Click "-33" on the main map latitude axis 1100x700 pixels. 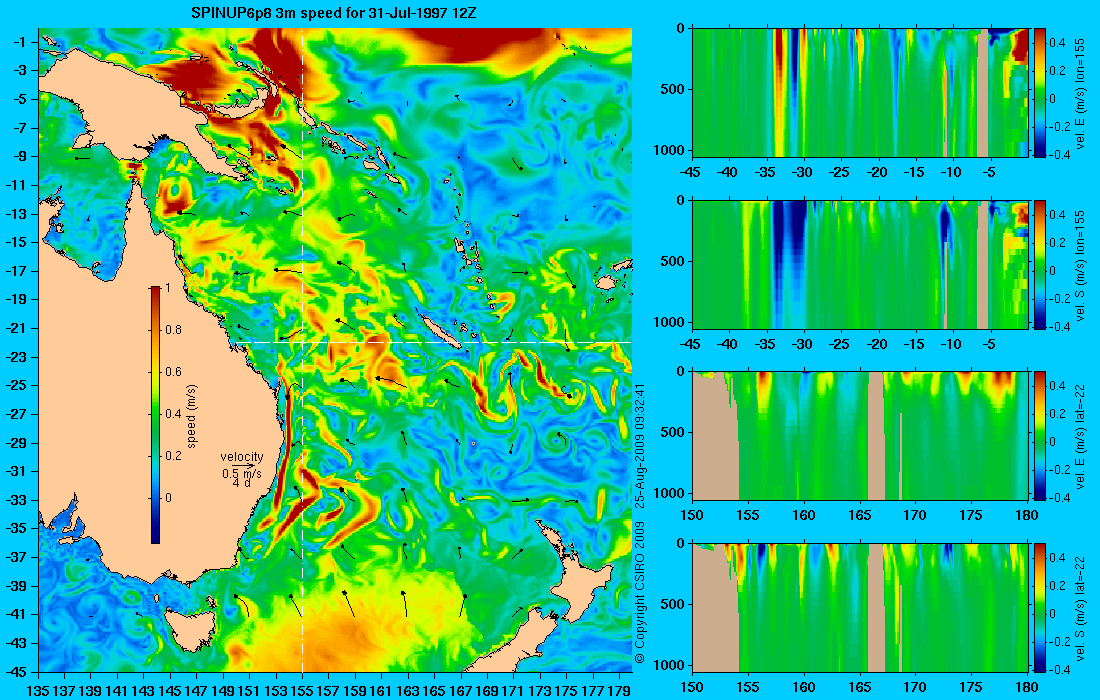(17, 500)
